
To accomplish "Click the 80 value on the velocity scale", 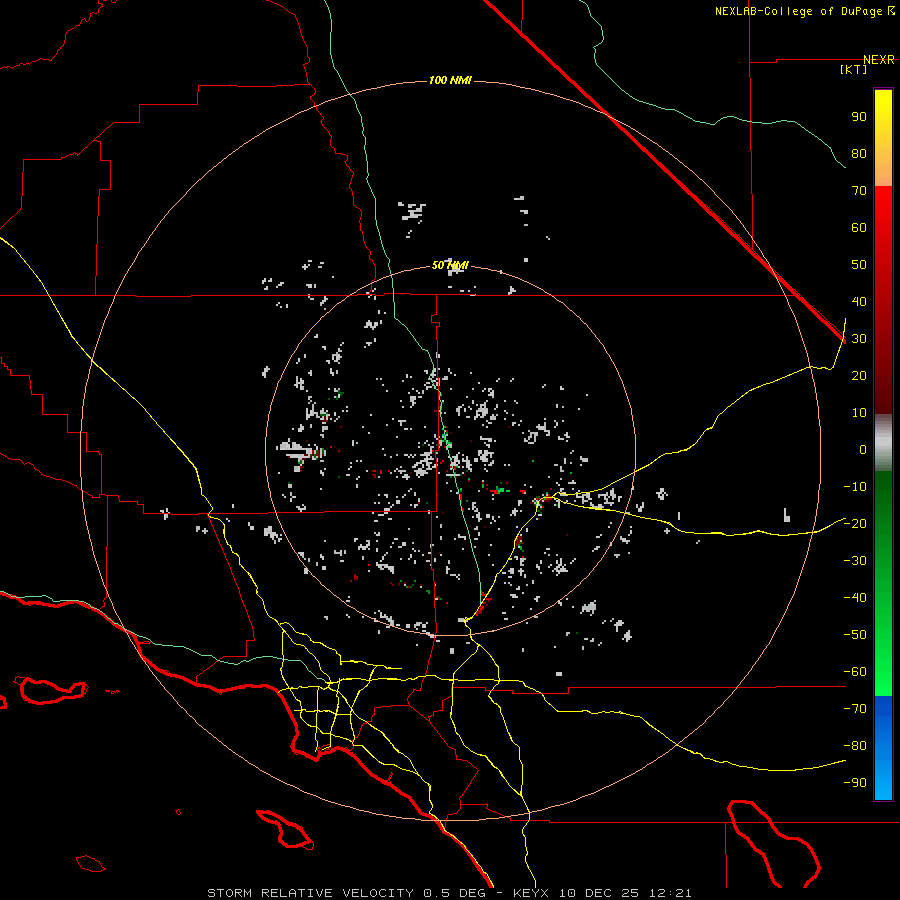I will 859,153.
